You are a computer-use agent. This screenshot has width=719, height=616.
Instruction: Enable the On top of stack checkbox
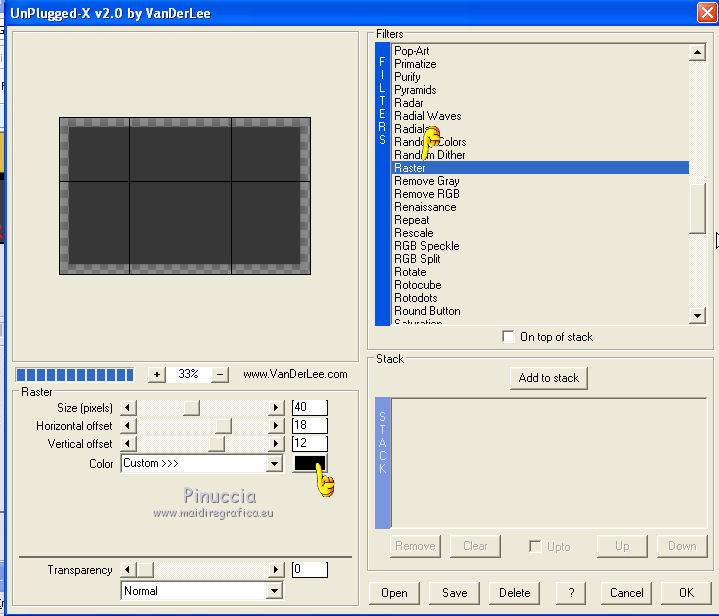(509, 337)
